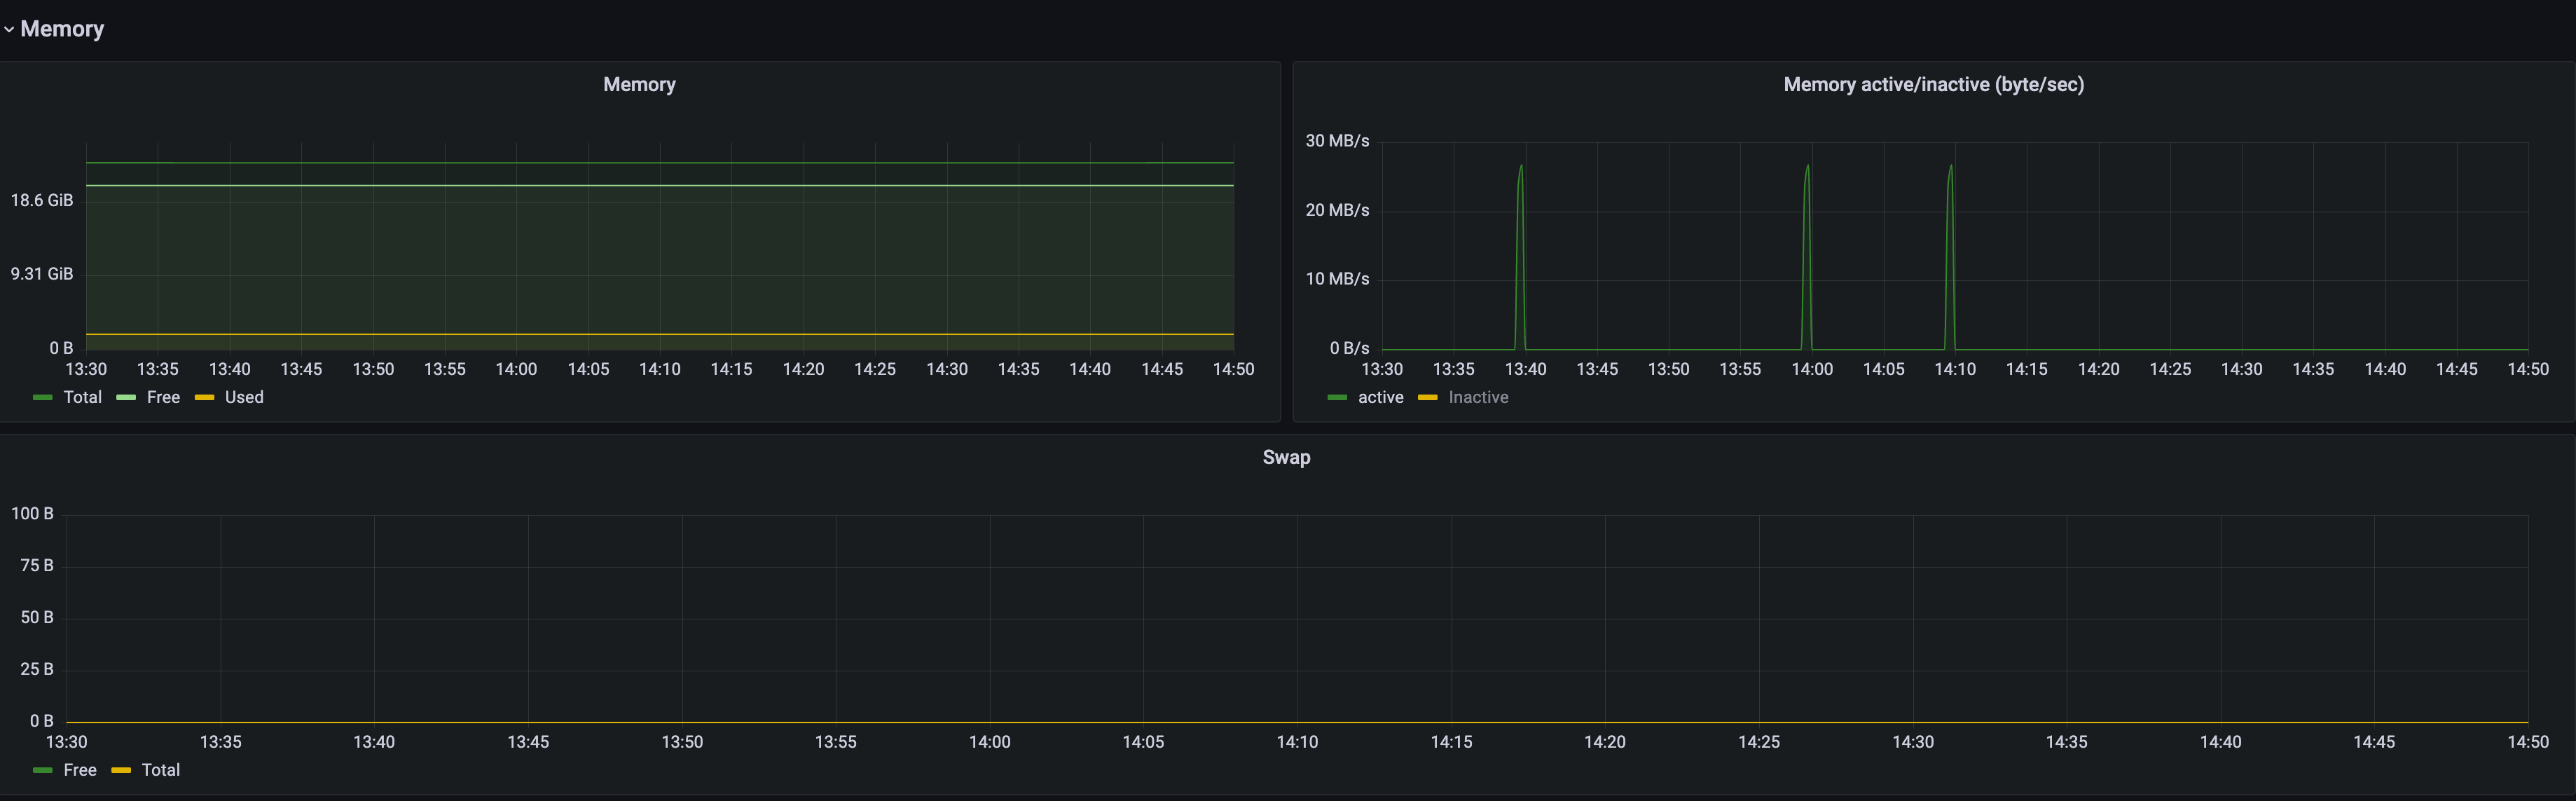Image resolution: width=2576 pixels, height=801 pixels.
Task: Click the 75 B label in Swap
Action: click(37, 566)
